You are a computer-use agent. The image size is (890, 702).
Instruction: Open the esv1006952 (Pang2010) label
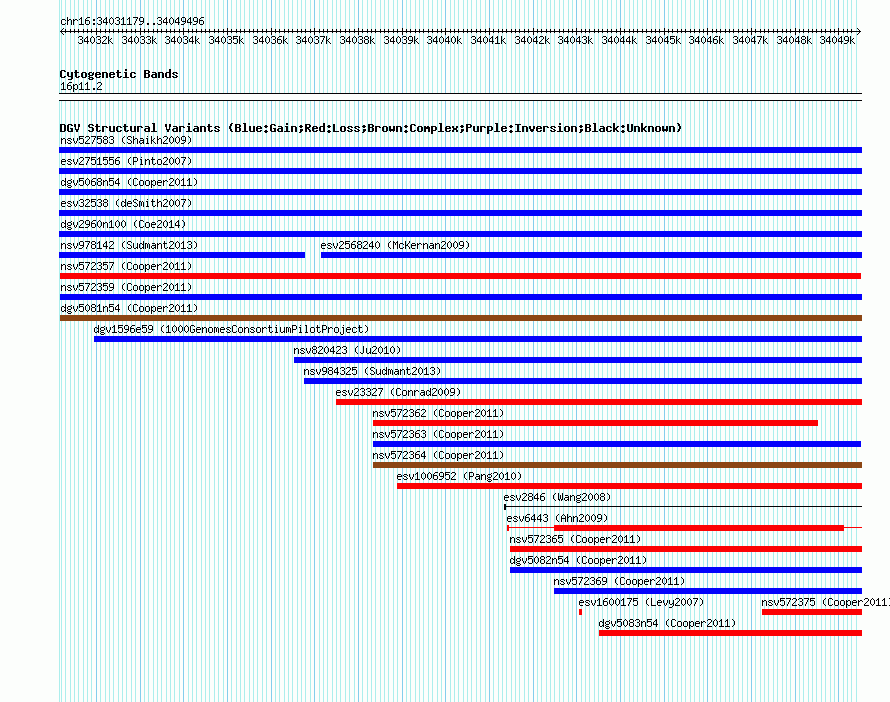(459, 476)
